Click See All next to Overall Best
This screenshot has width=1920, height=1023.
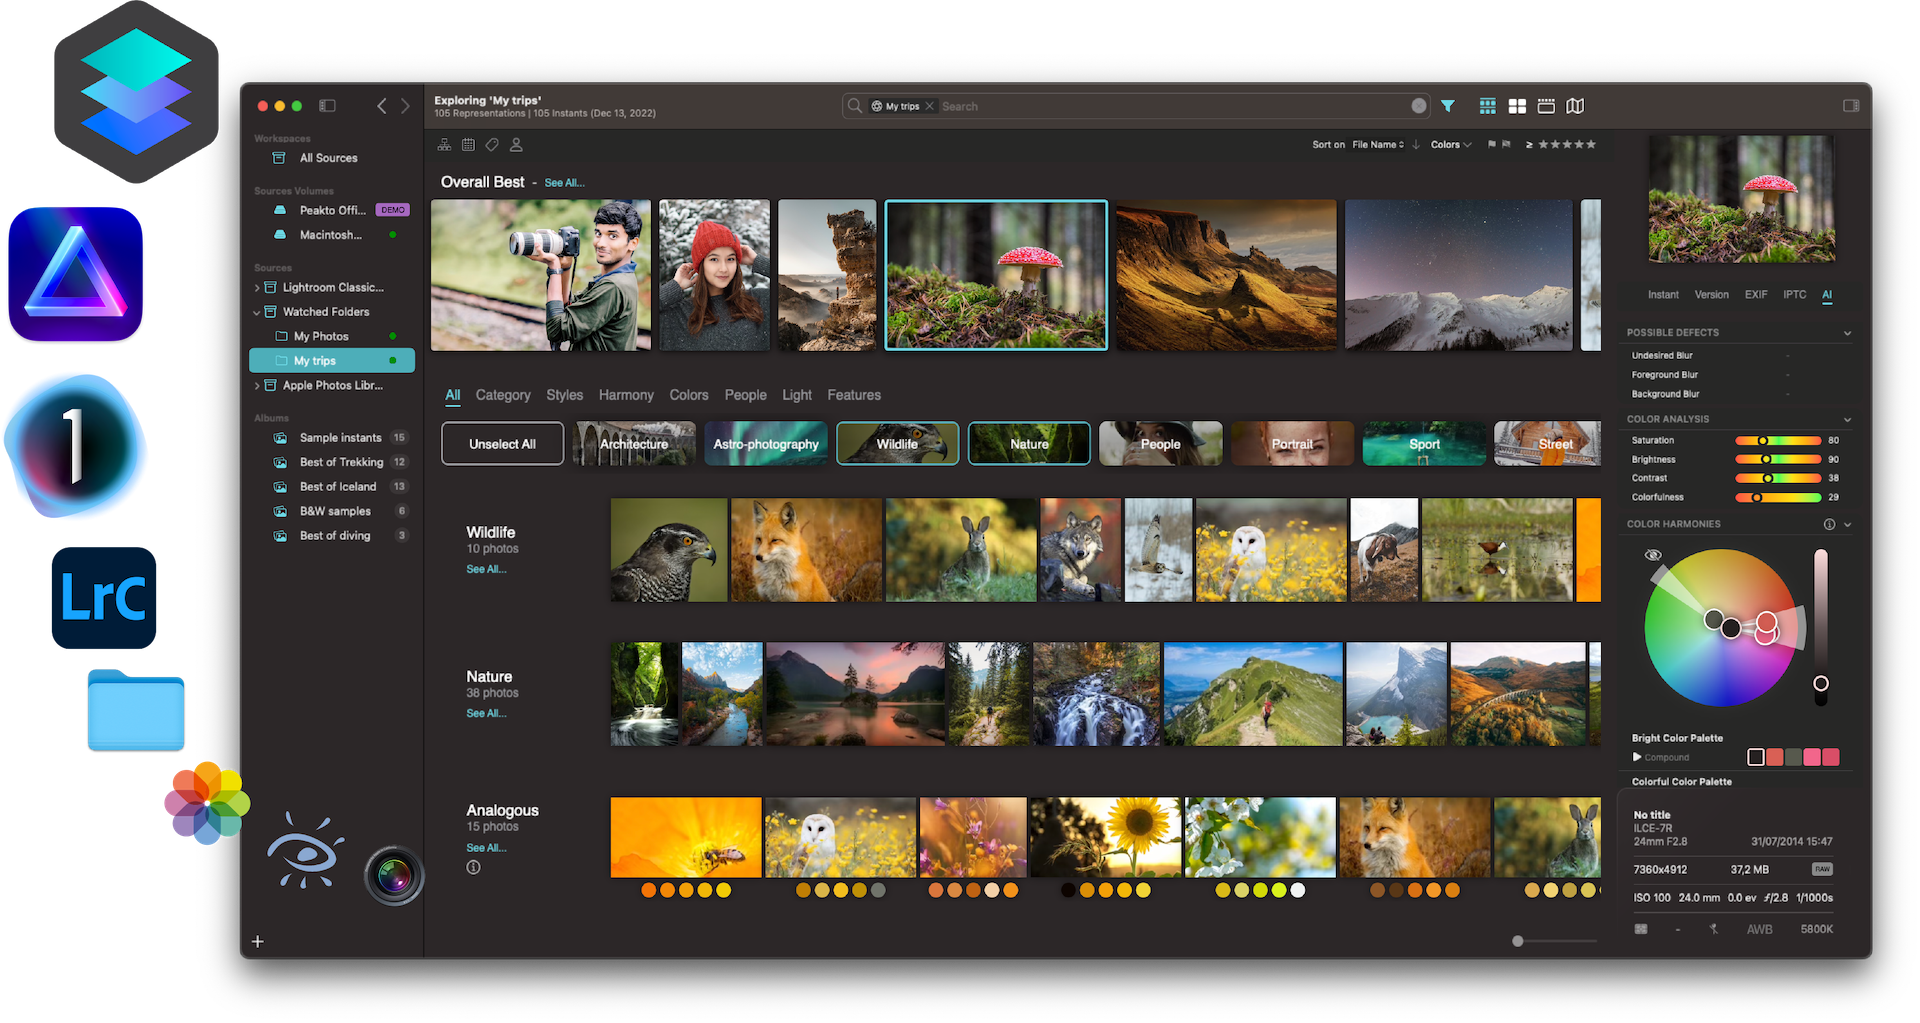pyautogui.click(x=564, y=182)
